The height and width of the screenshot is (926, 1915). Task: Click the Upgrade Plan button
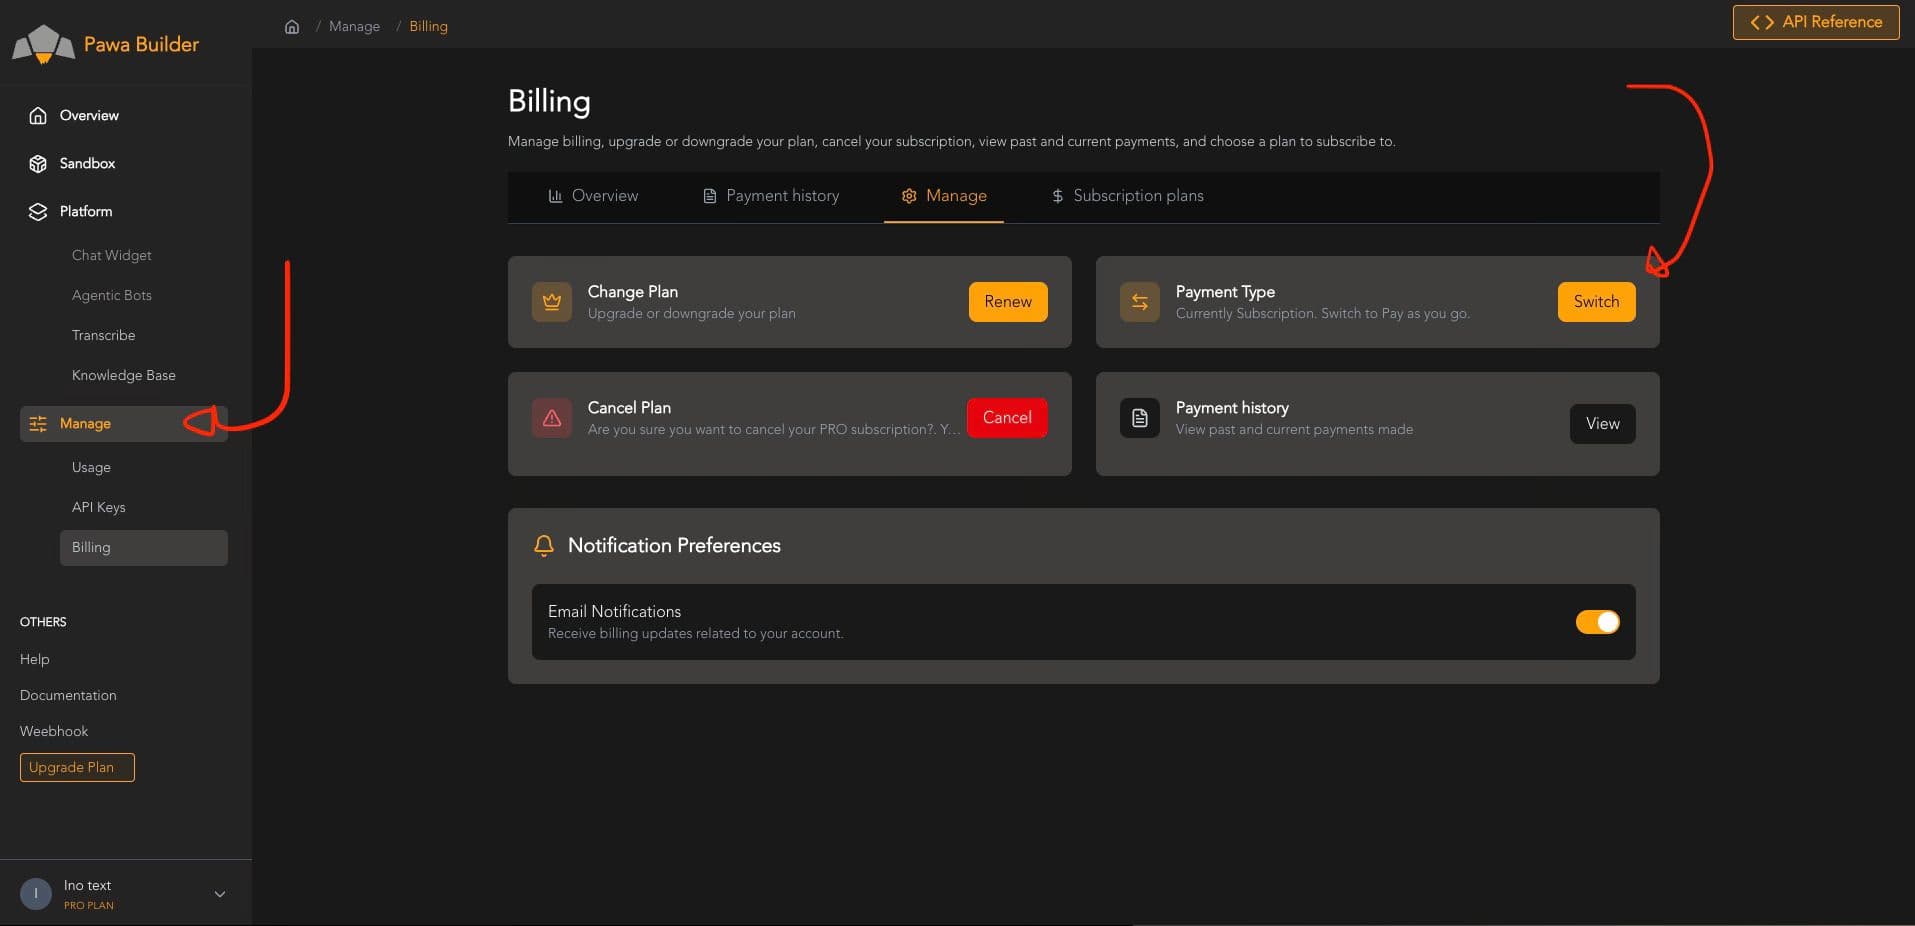click(77, 767)
